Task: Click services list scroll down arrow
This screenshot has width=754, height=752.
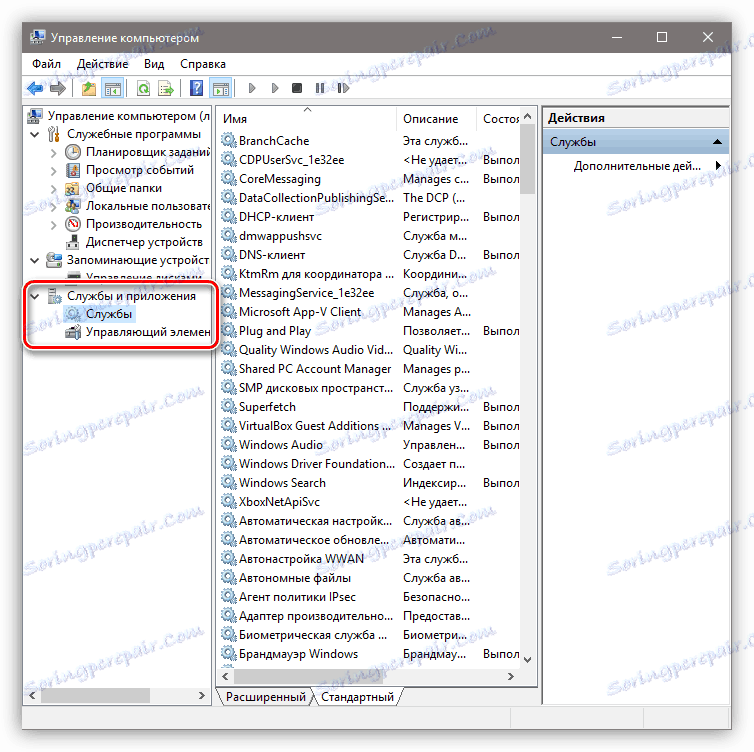Action: (528, 660)
